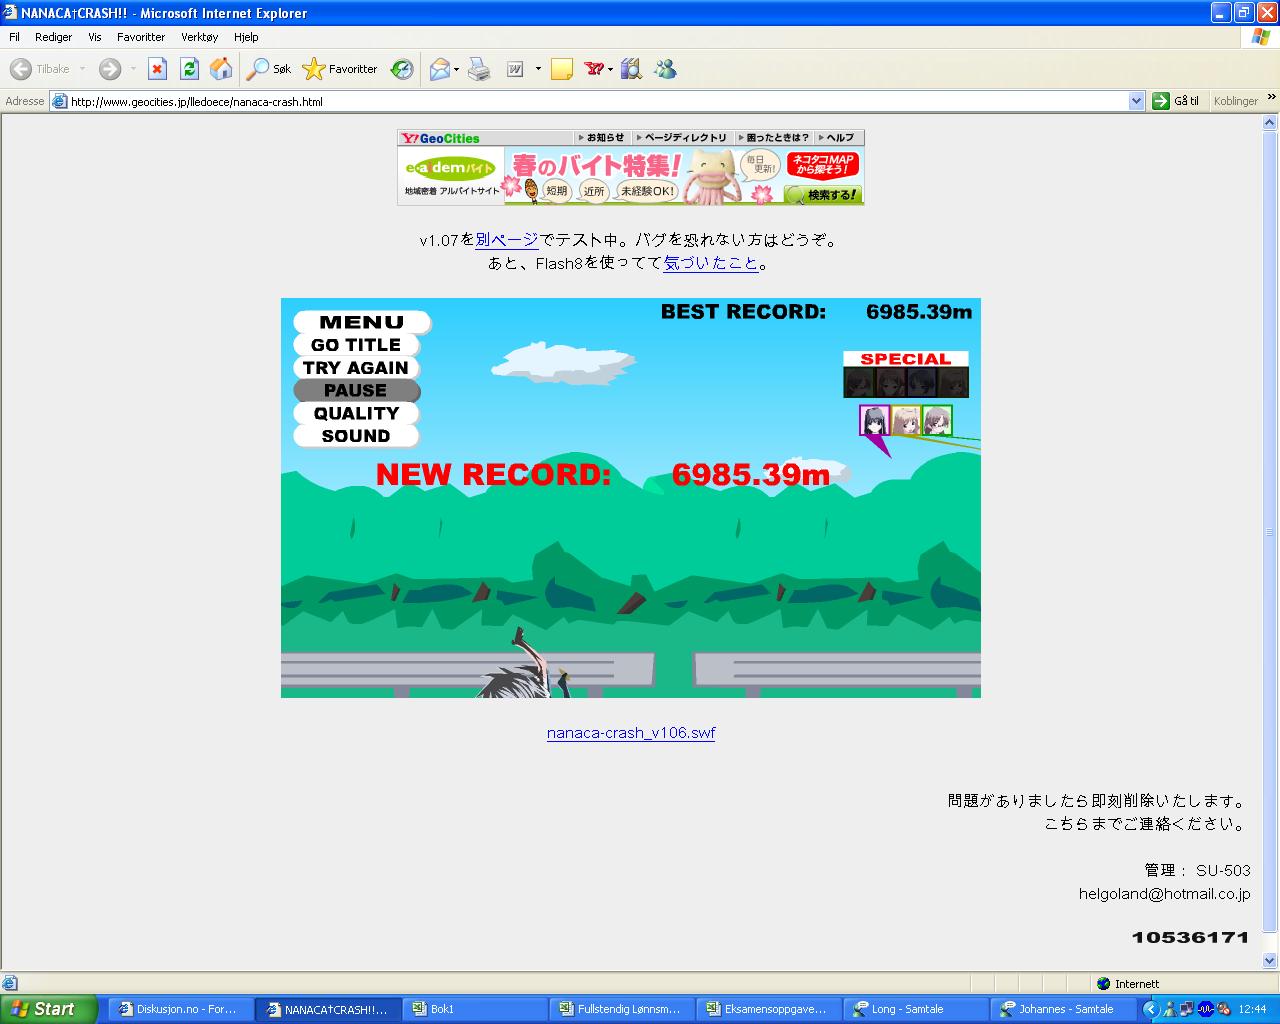Viewport: 1280px width, 1024px height.
Task: Open the network connection tray icon
Action: coord(1186,1009)
